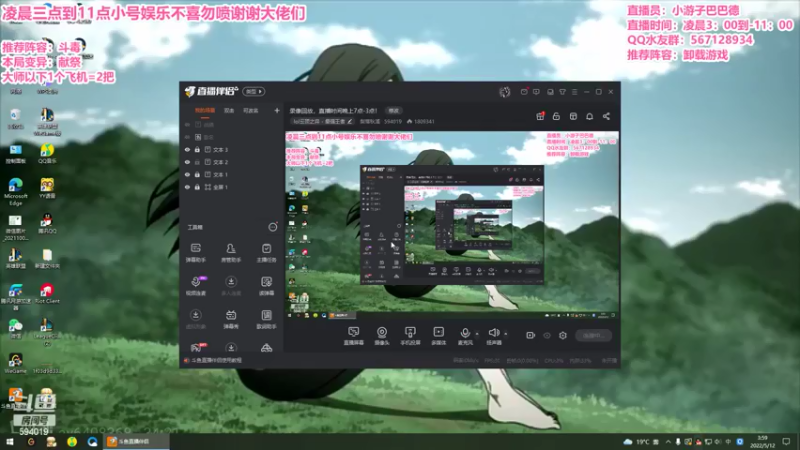
Task: Click the live streaming button at the bottom right
Action: pos(593,335)
